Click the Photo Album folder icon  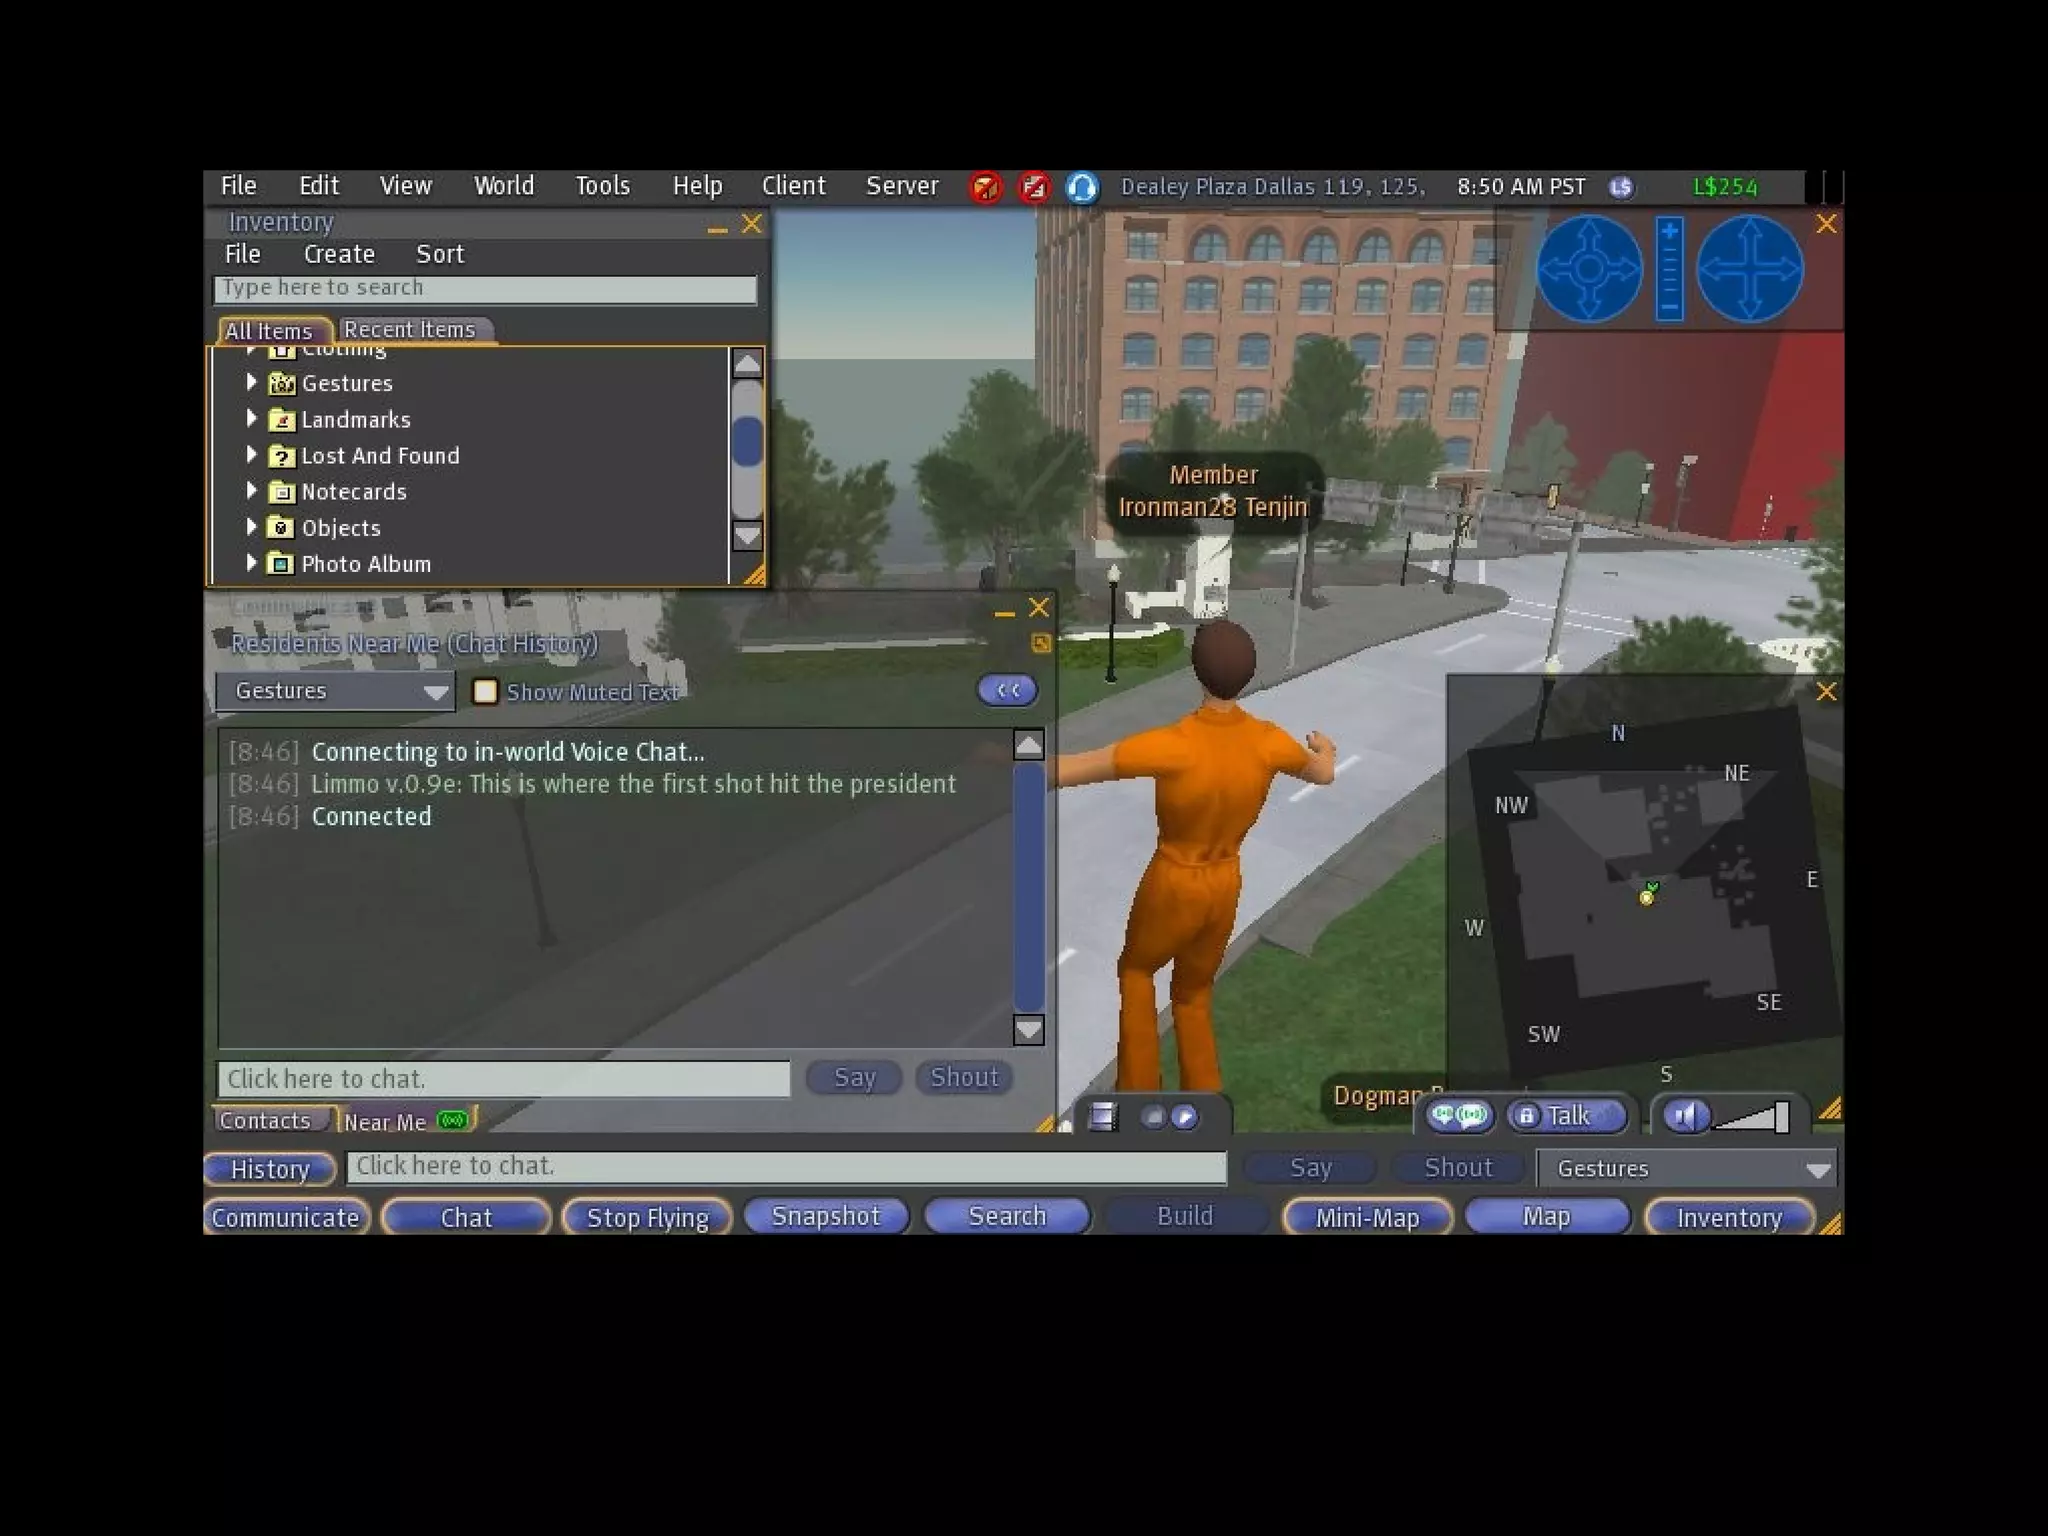(282, 564)
